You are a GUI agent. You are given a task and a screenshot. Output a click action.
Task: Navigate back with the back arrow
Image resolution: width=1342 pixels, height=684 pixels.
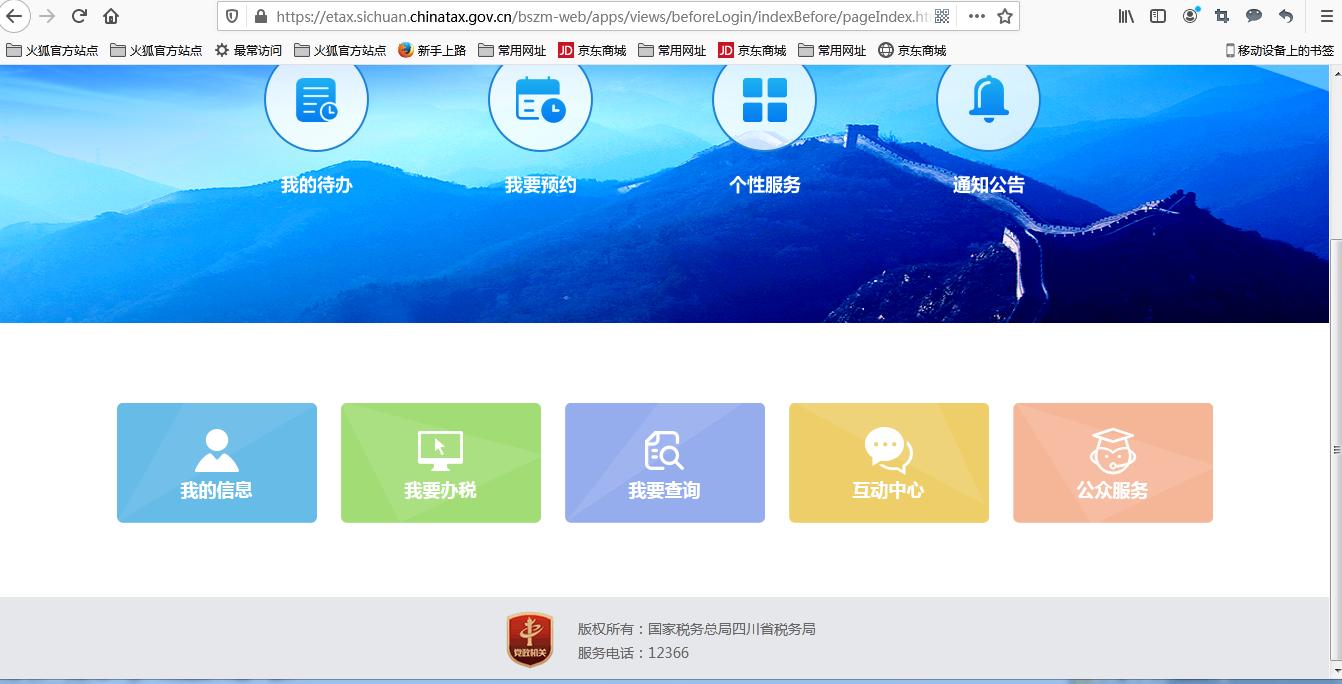point(16,16)
